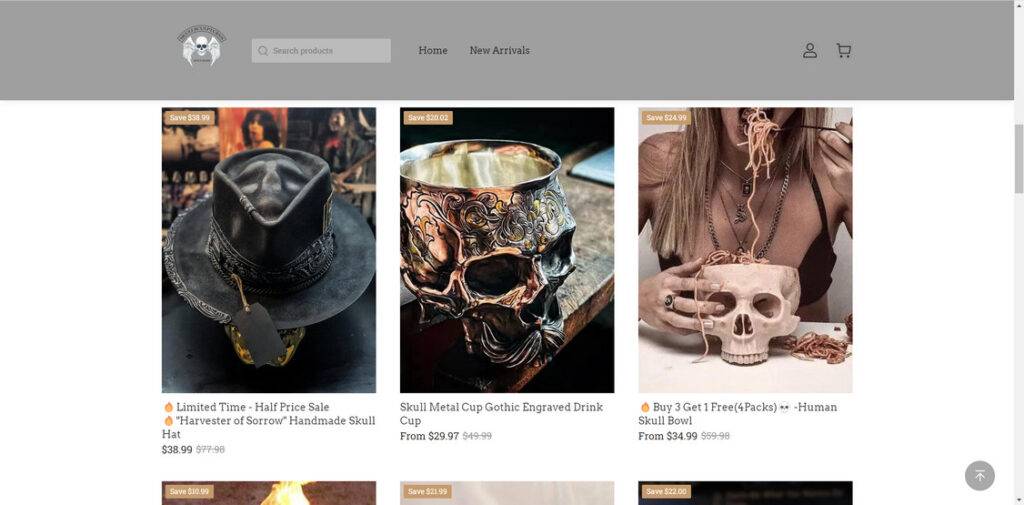Click the Save $24.99 badge
This screenshot has width=1024, height=505.
[666, 118]
